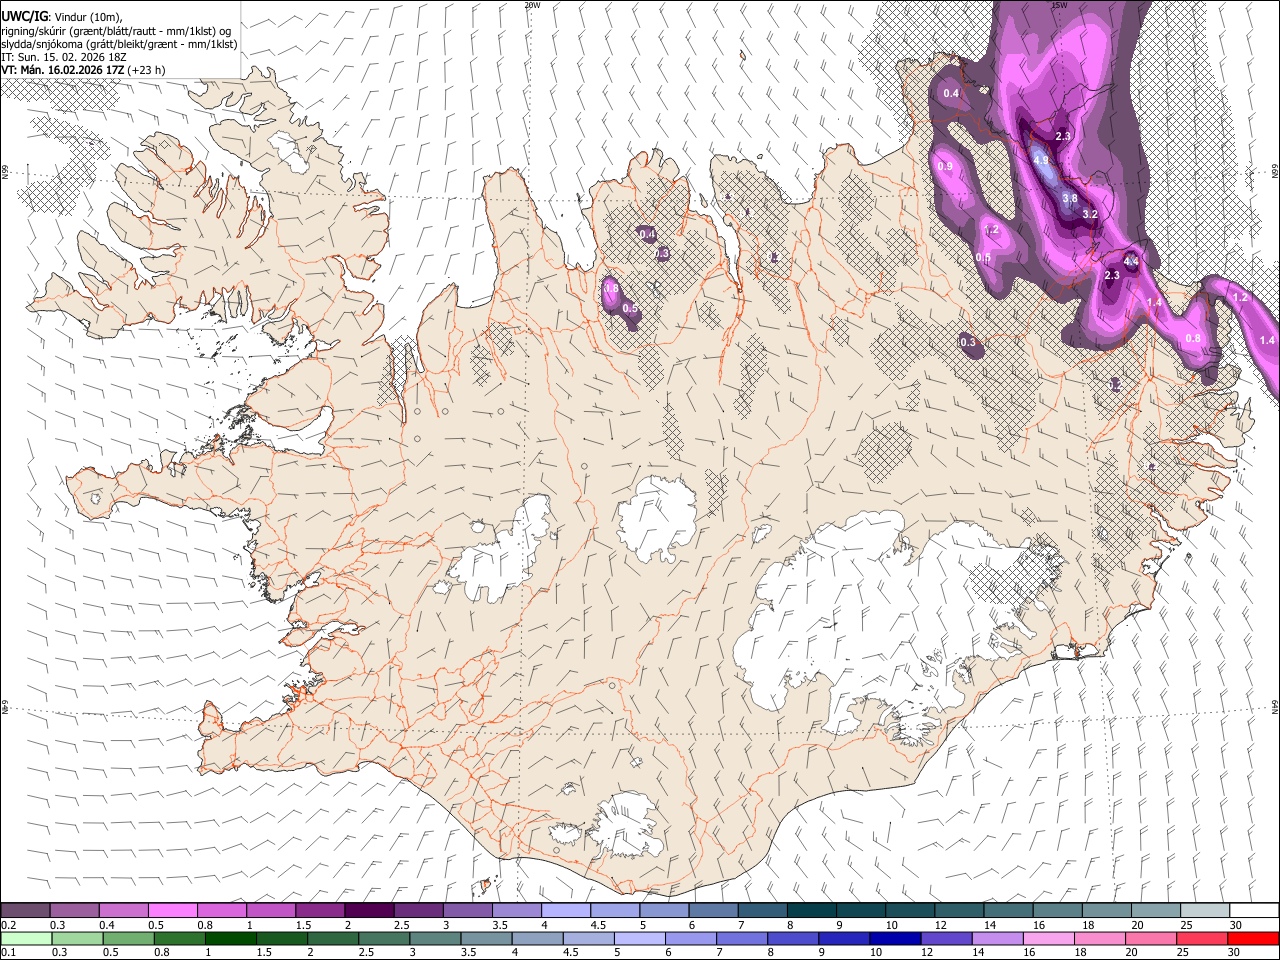
Task: Click the lavender 4–4.5 swatch in upper legend row
Action: tap(566, 911)
